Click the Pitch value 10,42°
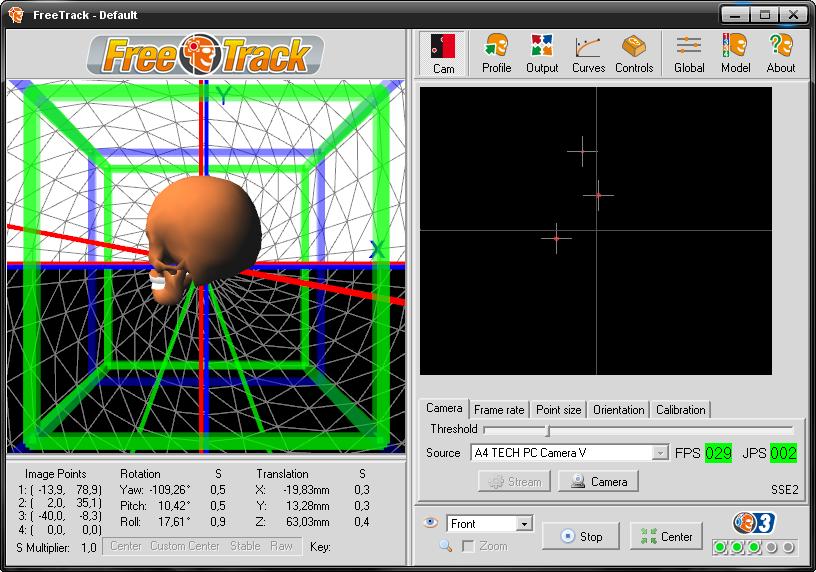This screenshot has height=572, width=816. [174, 506]
